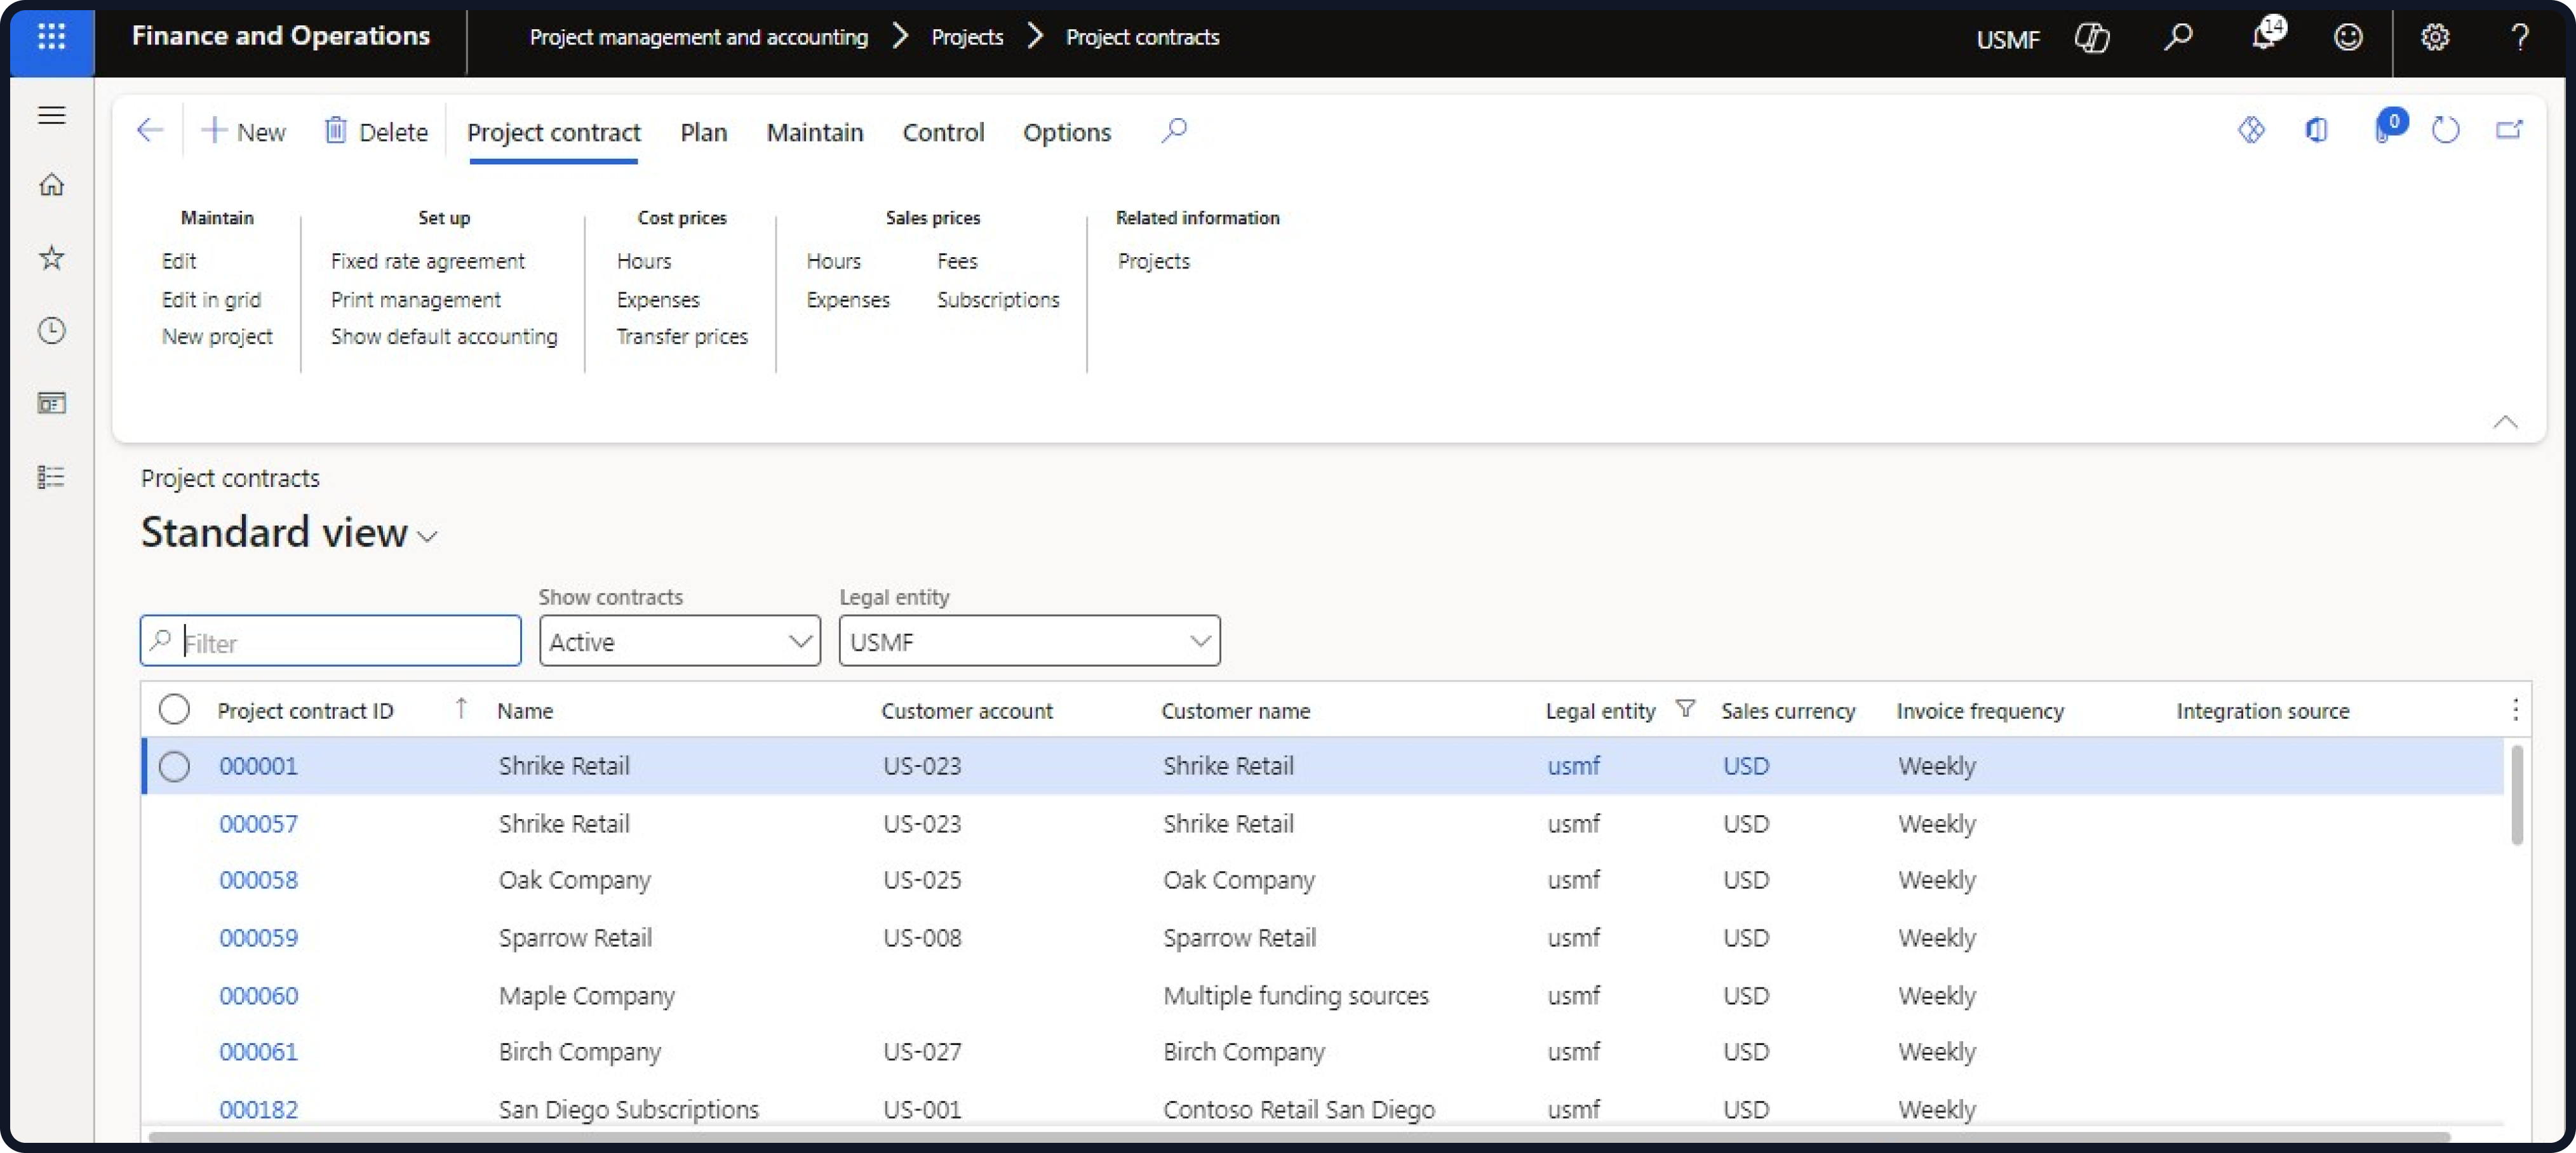
Task: Click Edit in grid
Action: pos(211,299)
